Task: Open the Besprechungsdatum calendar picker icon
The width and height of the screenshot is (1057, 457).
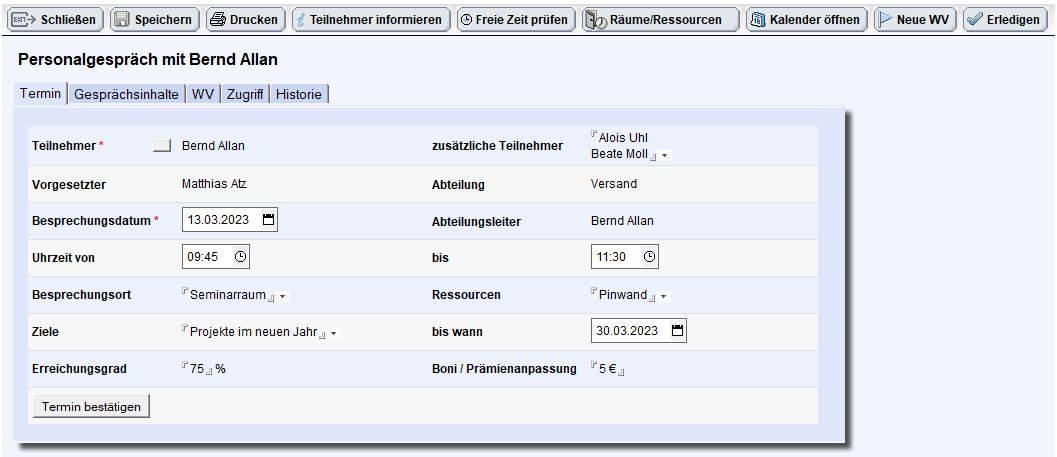Action: (x=268, y=220)
